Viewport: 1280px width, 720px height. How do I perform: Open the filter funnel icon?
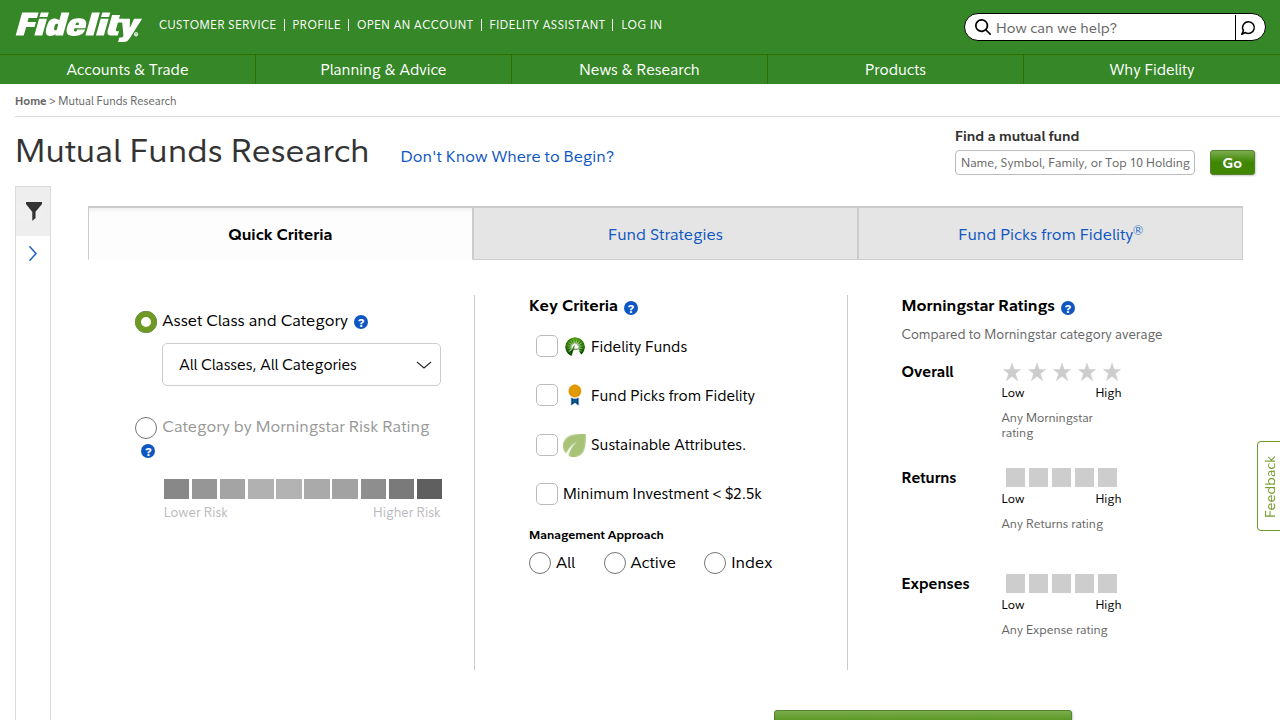(x=33, y=211)
